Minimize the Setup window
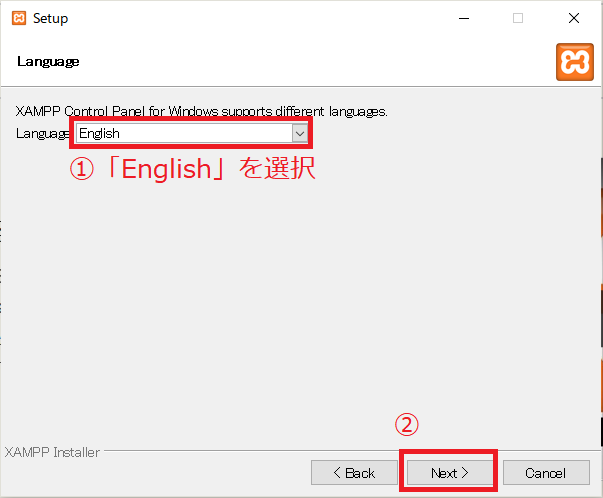Image resolution: width=603 pixels, height=498 pixels. [x=463, y=19]
